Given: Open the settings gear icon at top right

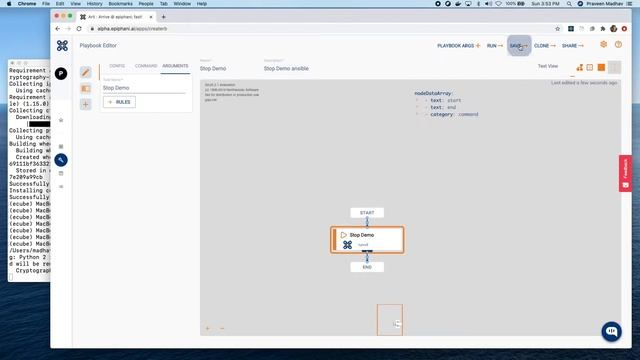Looking at the screenshot, I should coord(603,44).
